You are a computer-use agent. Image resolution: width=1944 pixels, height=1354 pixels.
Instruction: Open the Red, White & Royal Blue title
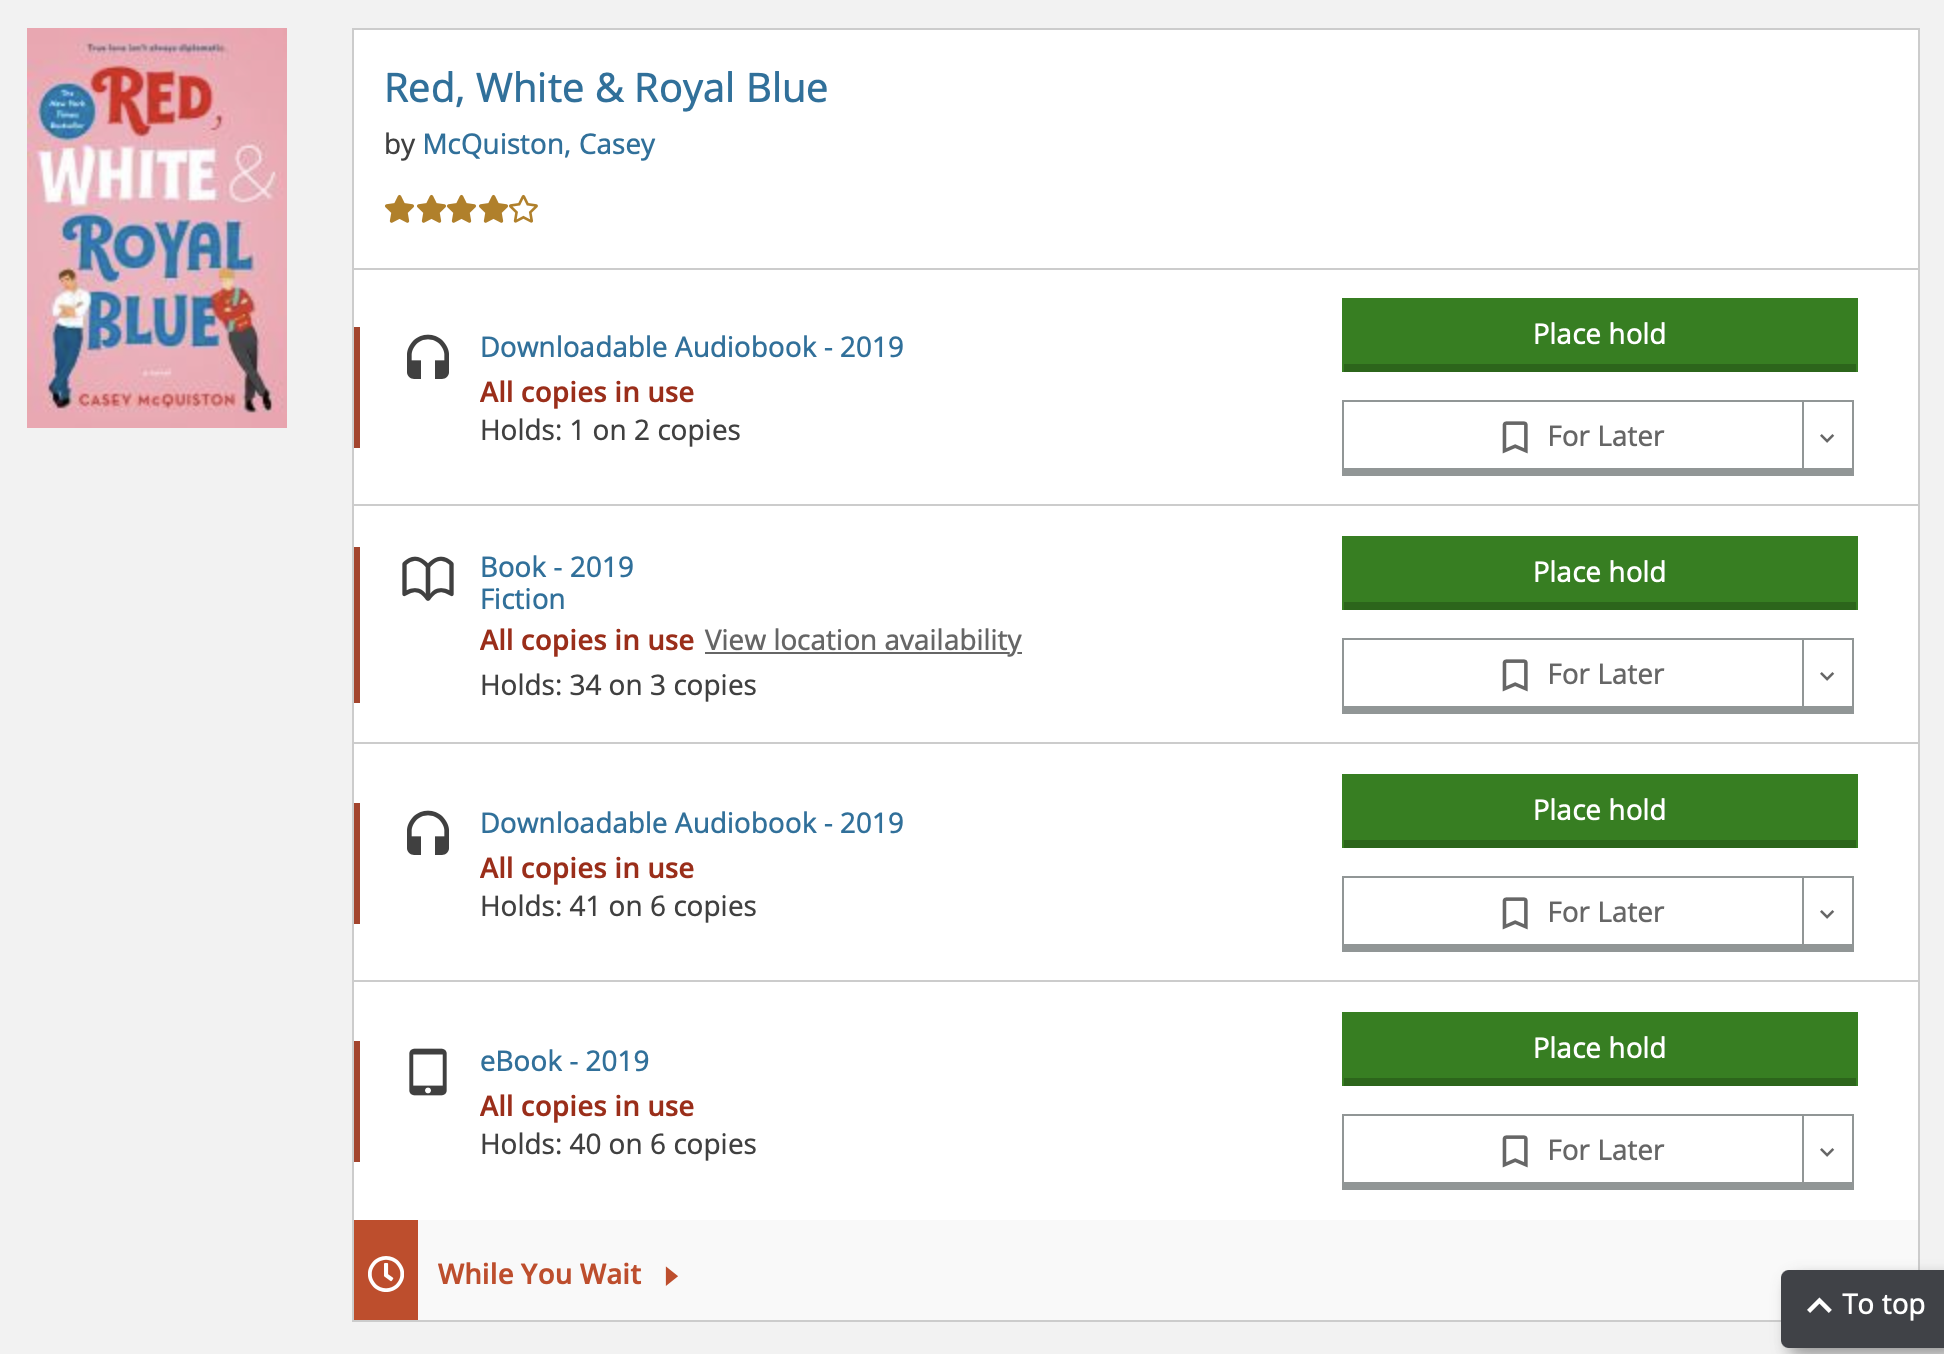[606, 88]
